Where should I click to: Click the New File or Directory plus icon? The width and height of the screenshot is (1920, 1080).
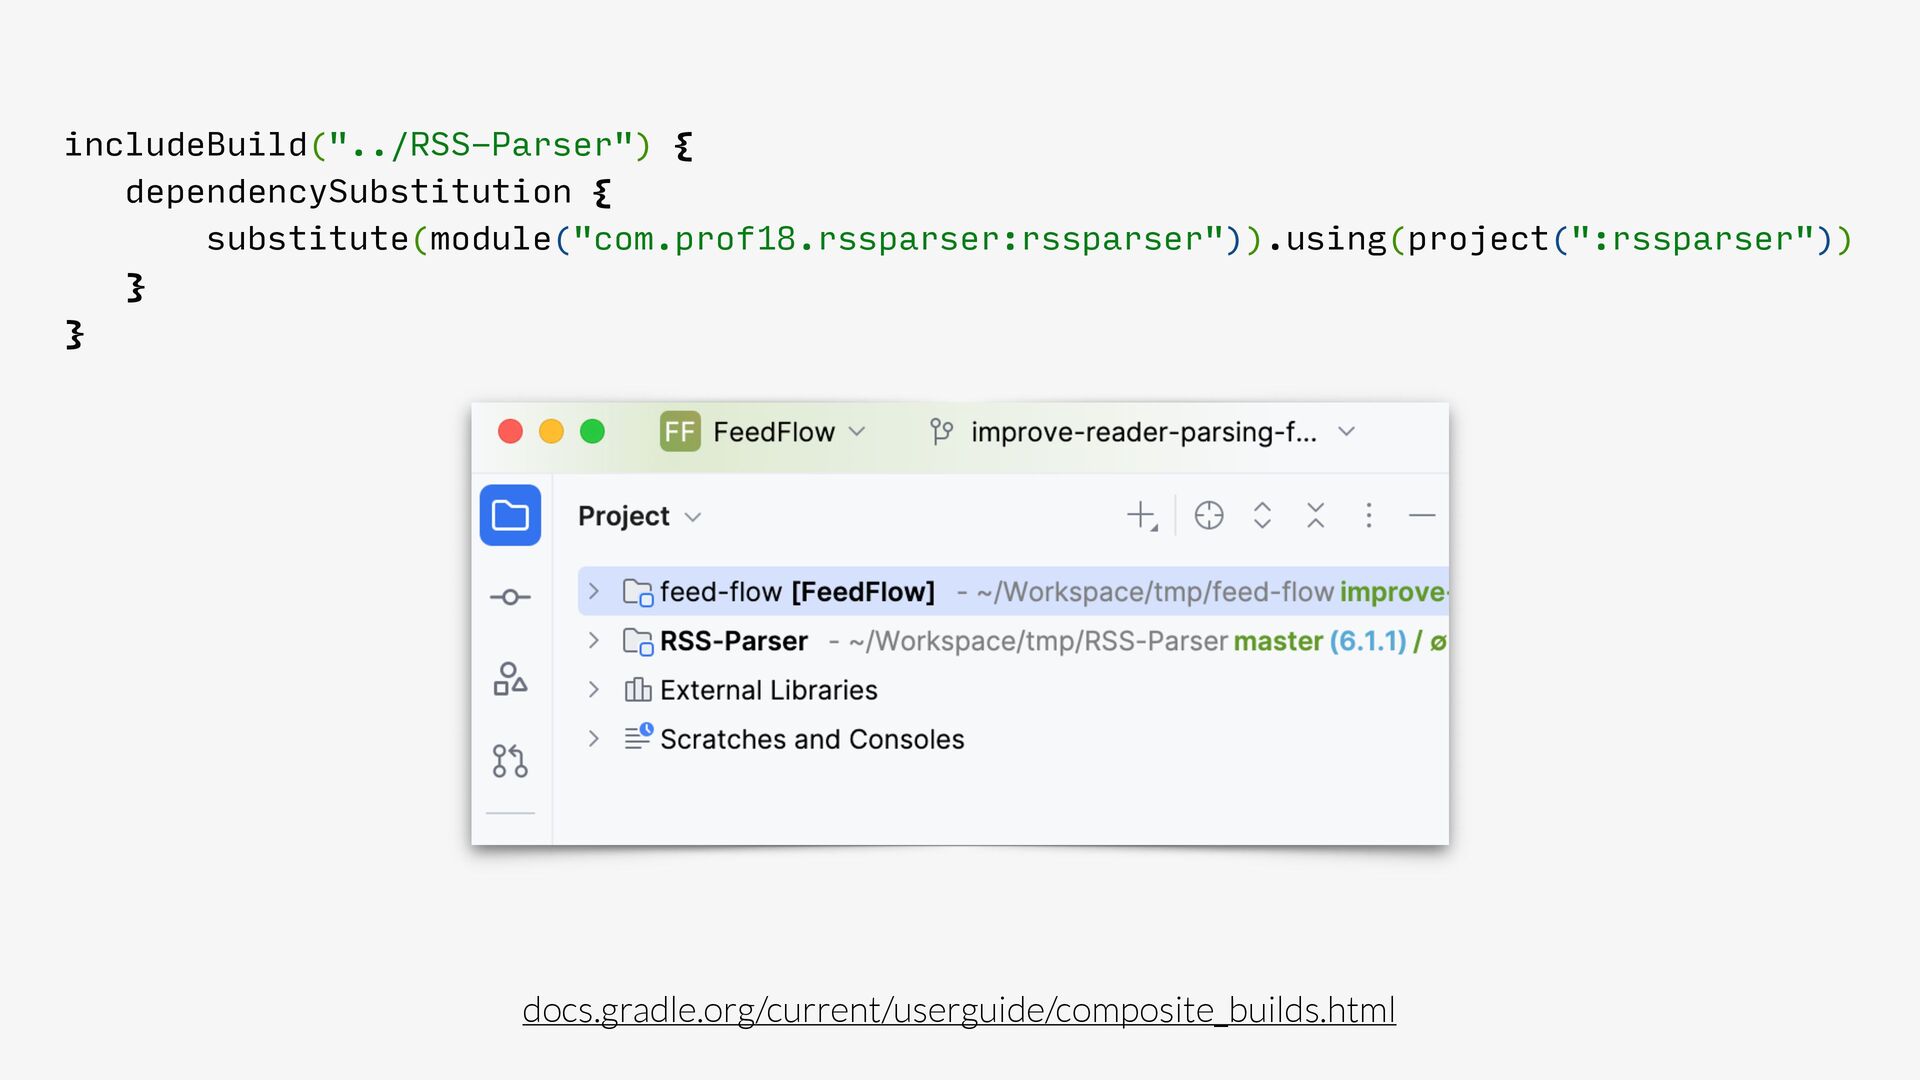[x=1141, y=515]
